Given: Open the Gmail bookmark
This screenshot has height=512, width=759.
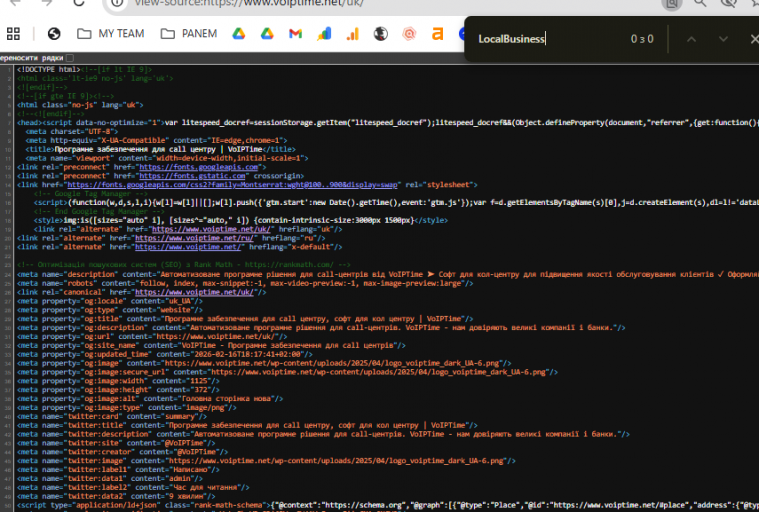Looking at the screenshot, I should [295, 33].
